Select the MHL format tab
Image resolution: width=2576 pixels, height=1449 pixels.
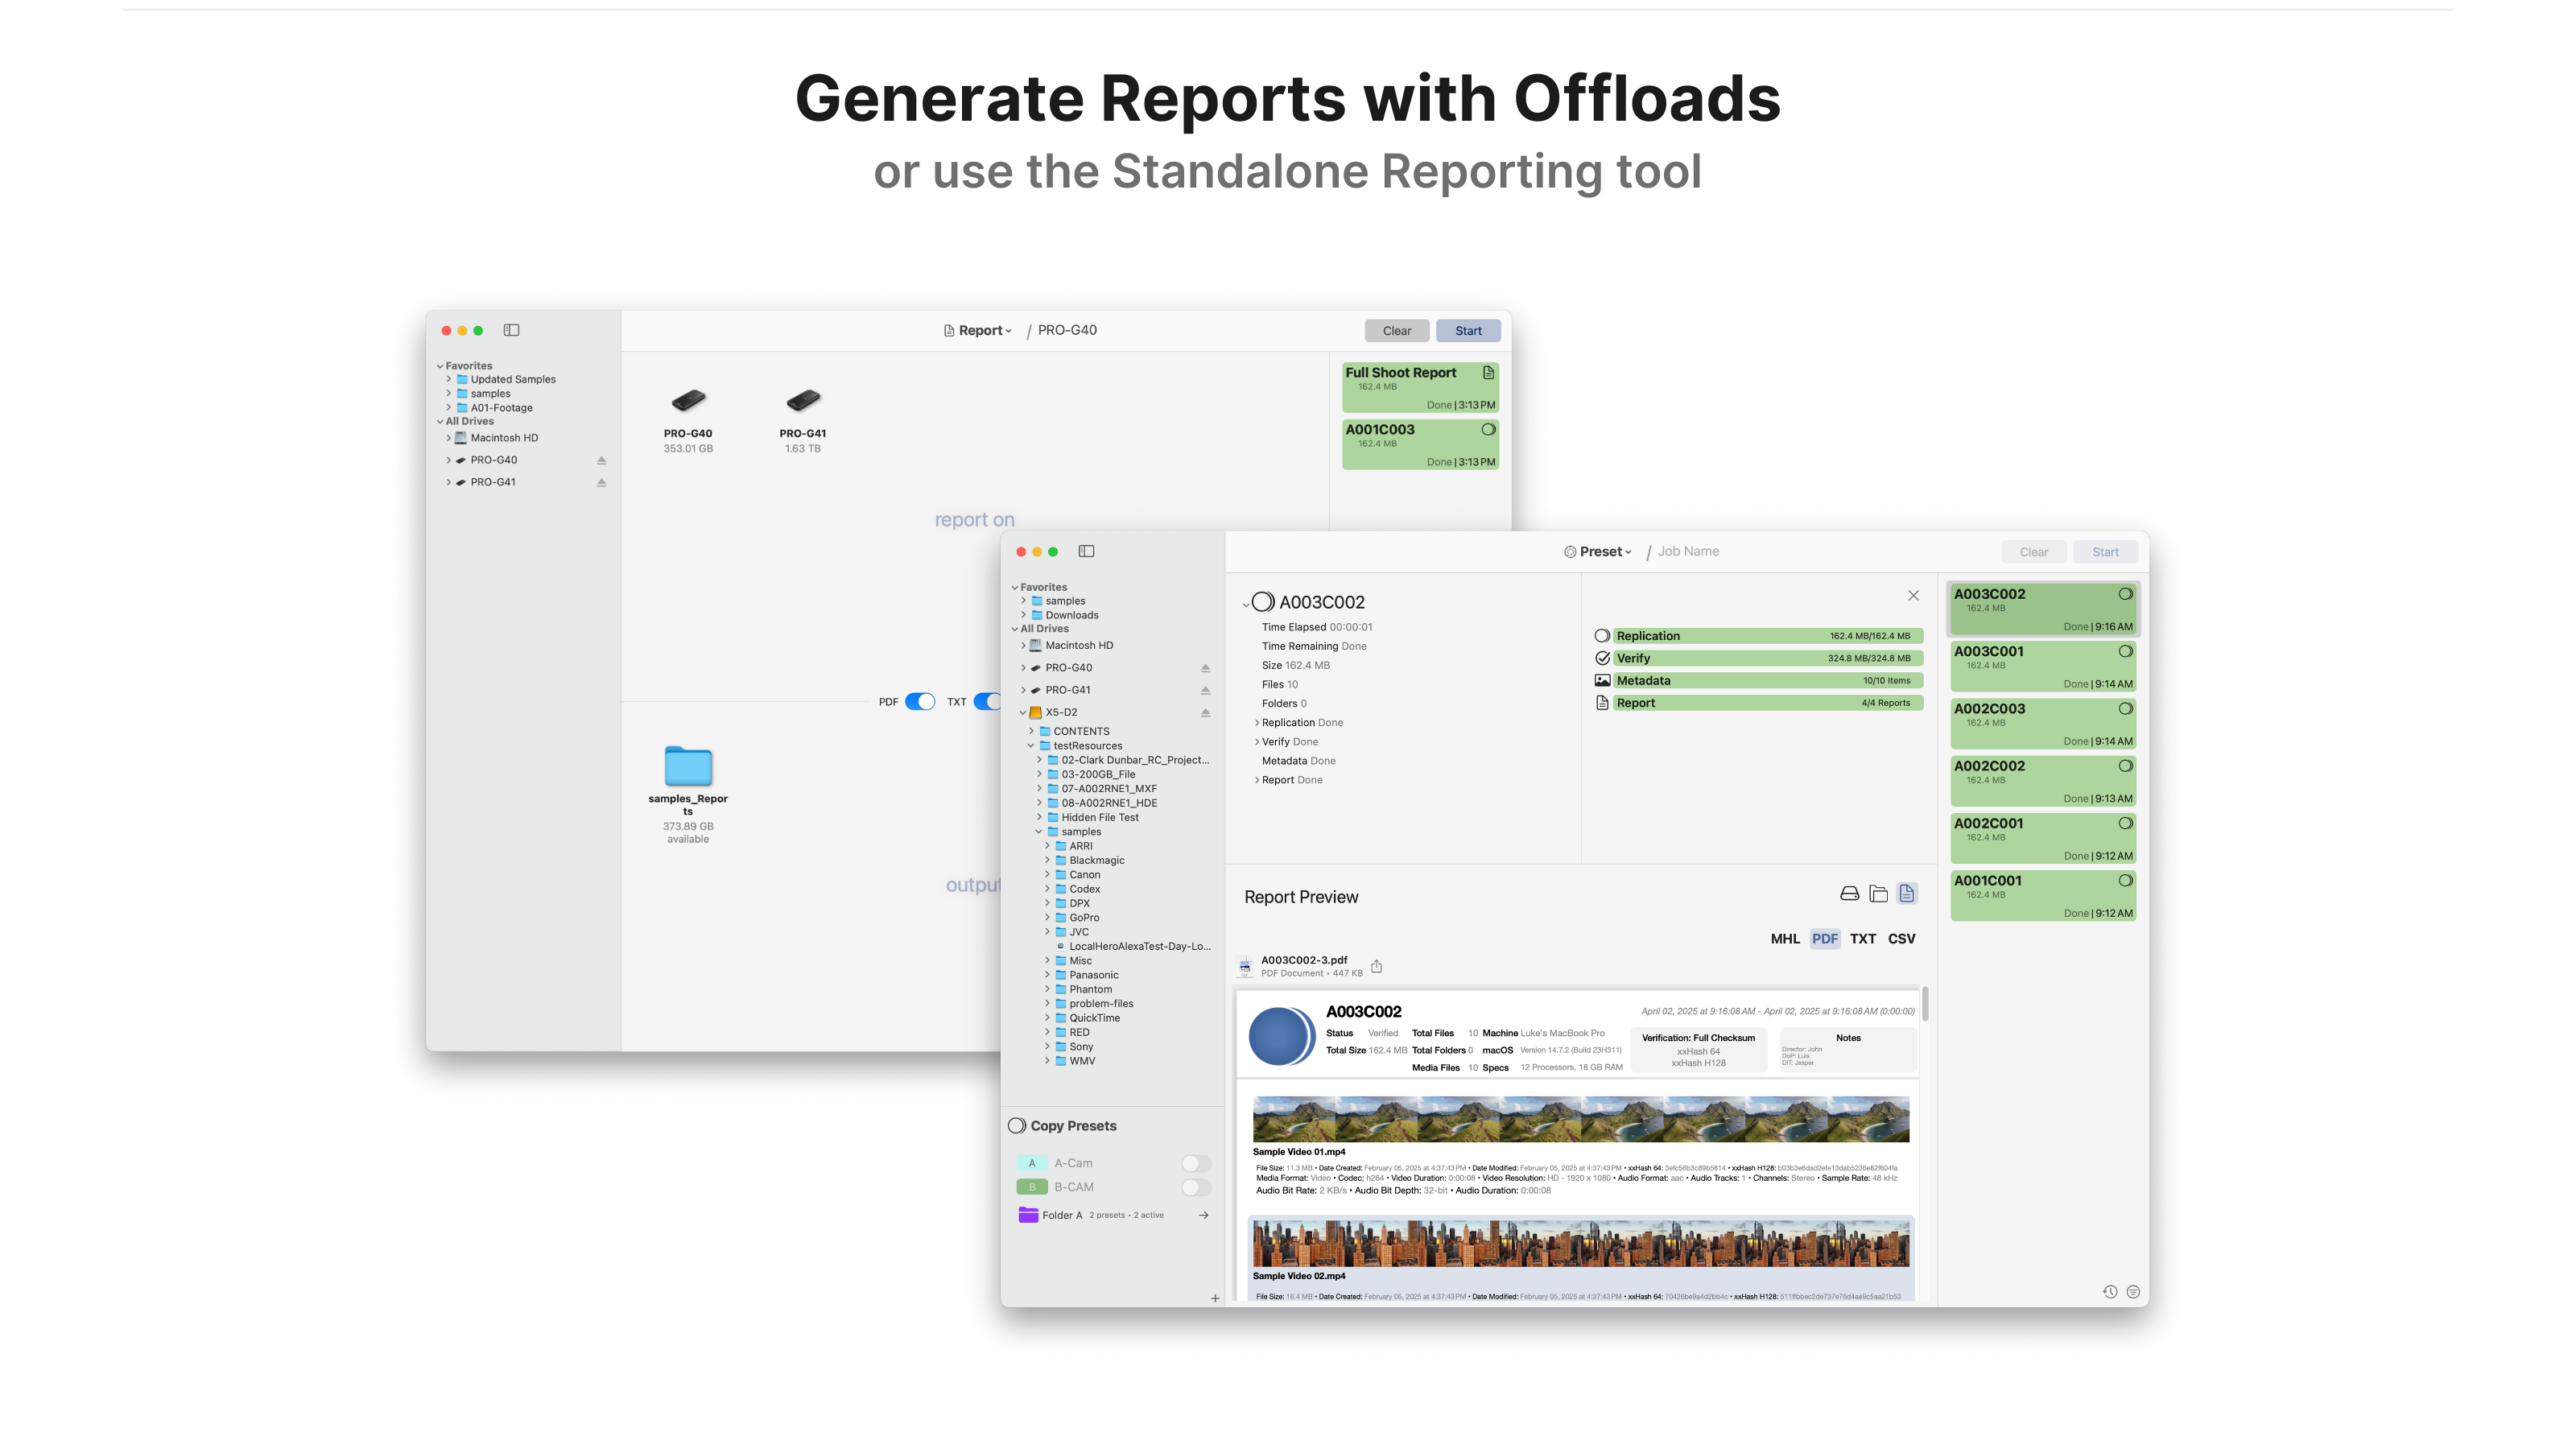point(1786,938)
